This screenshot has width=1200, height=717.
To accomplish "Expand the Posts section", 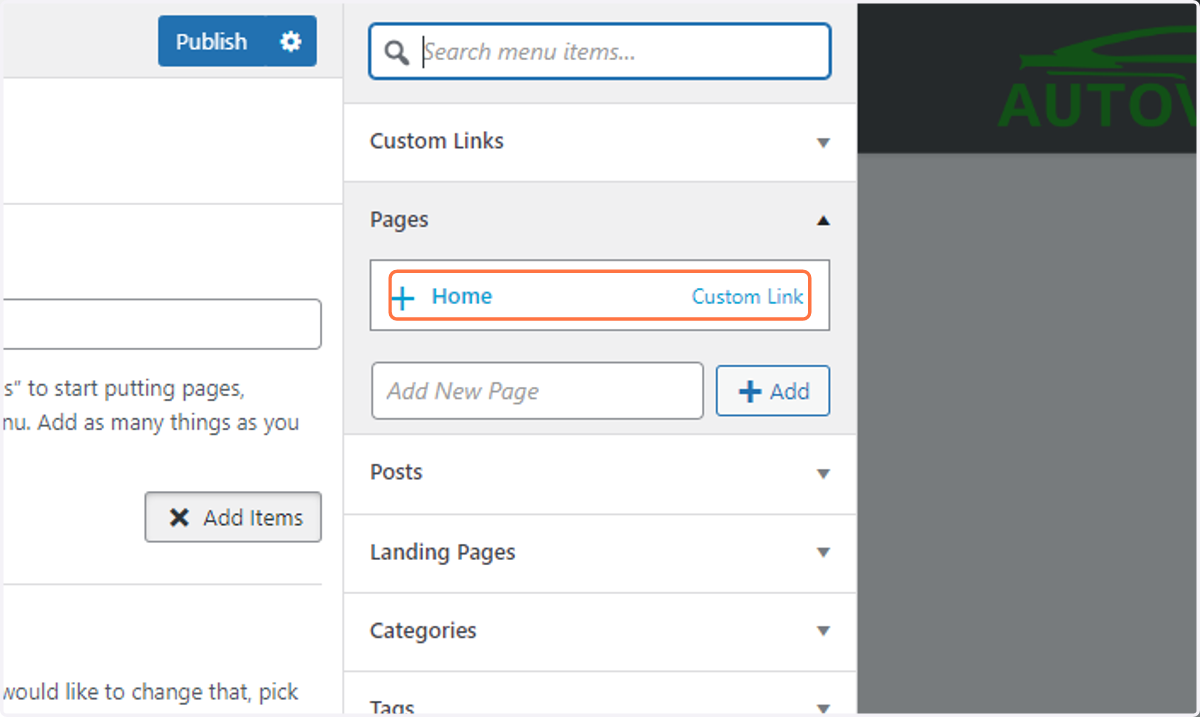I will (x=600, y=473).
